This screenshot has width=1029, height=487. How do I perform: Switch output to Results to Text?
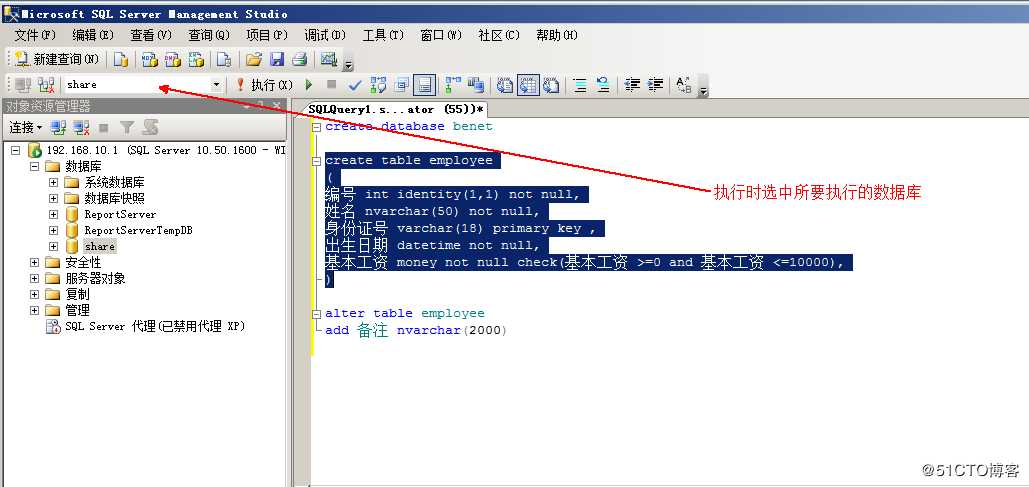[505, 85]
